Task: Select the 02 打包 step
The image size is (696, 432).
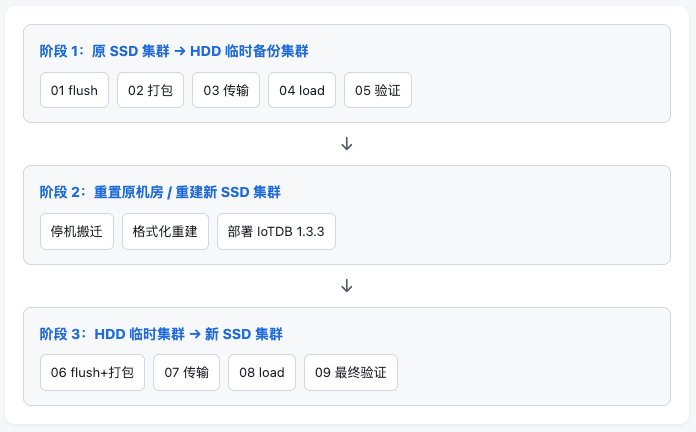Action: [x=150, y=90]
